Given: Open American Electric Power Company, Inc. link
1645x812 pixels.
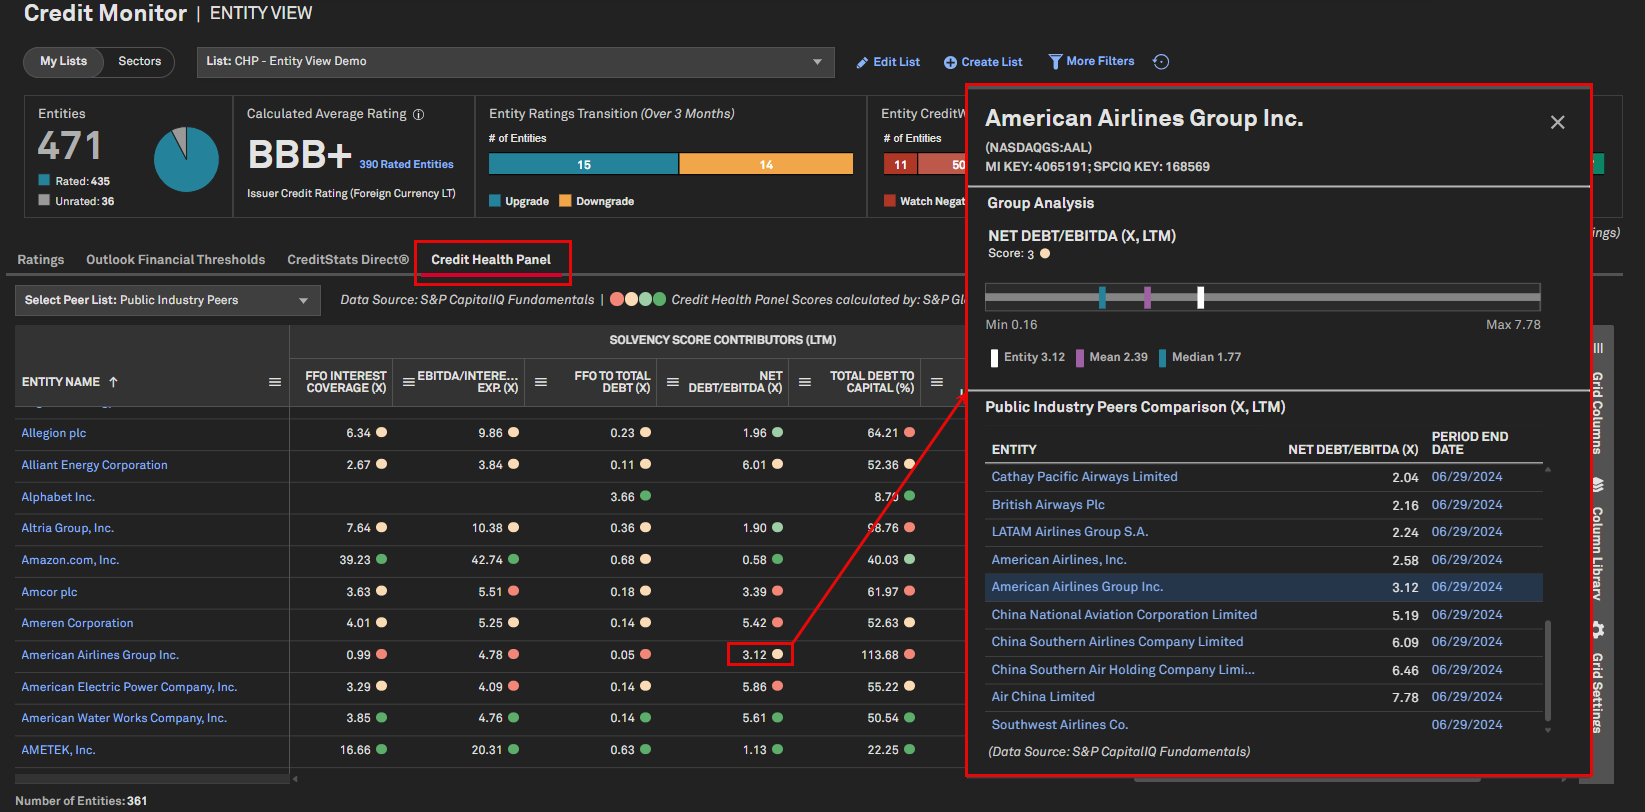Looking at the screenshot, I should 129,687.
